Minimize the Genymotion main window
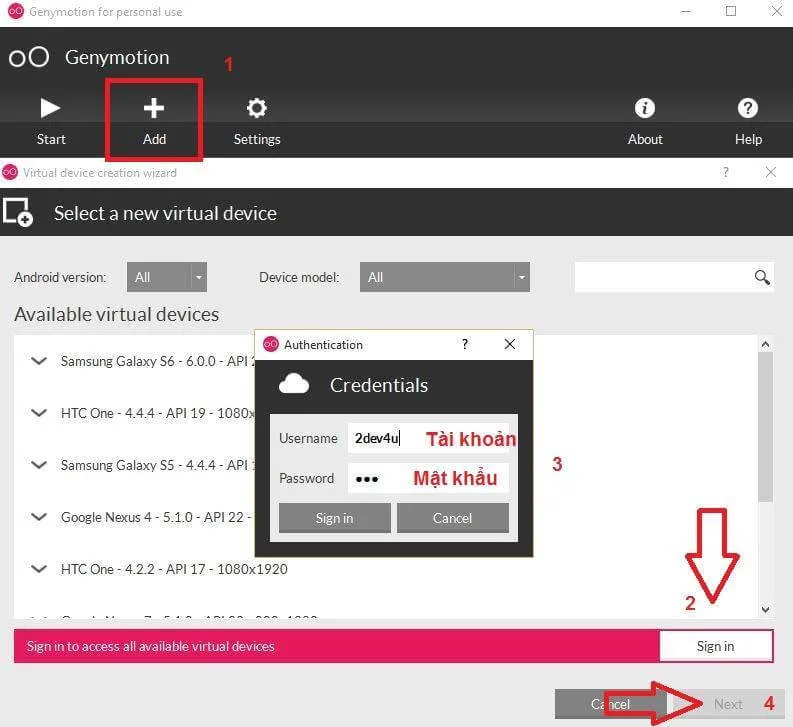 [x=686, y=11]
